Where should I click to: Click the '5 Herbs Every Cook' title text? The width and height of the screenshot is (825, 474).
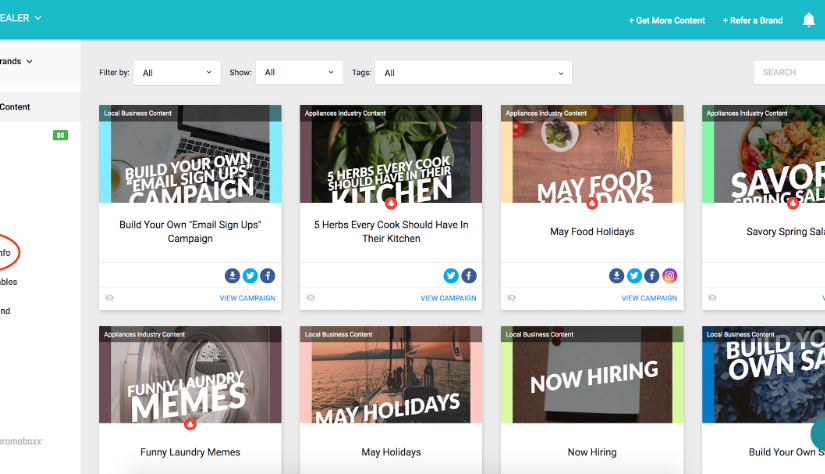(391, 231)
